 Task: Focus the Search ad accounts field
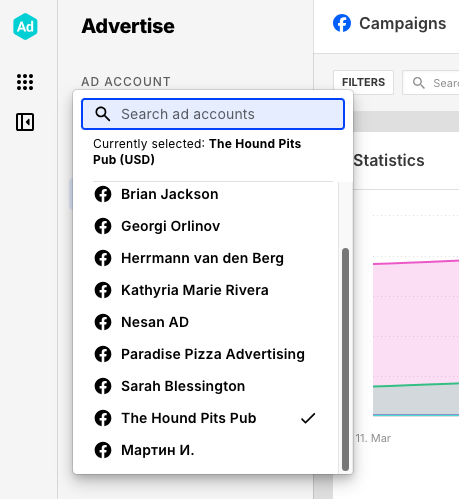coord(213,114)
